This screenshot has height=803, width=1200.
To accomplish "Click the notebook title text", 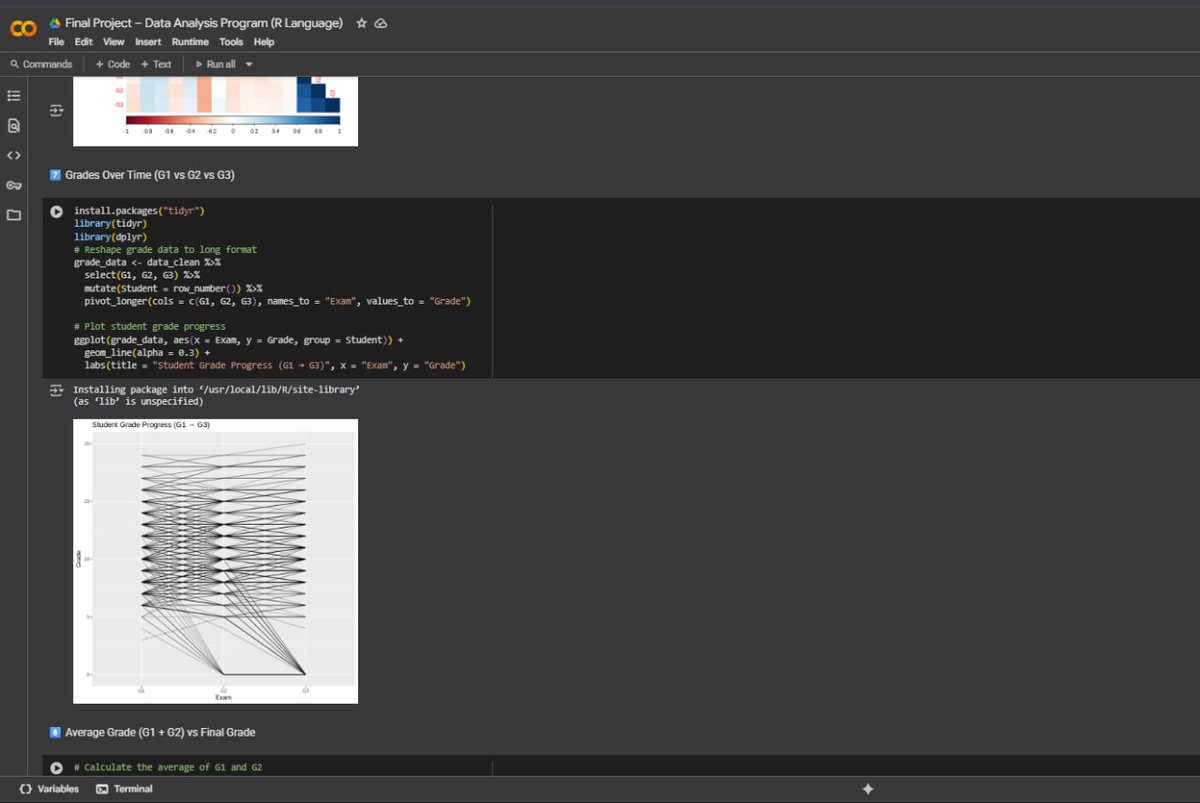I will 204,23.
